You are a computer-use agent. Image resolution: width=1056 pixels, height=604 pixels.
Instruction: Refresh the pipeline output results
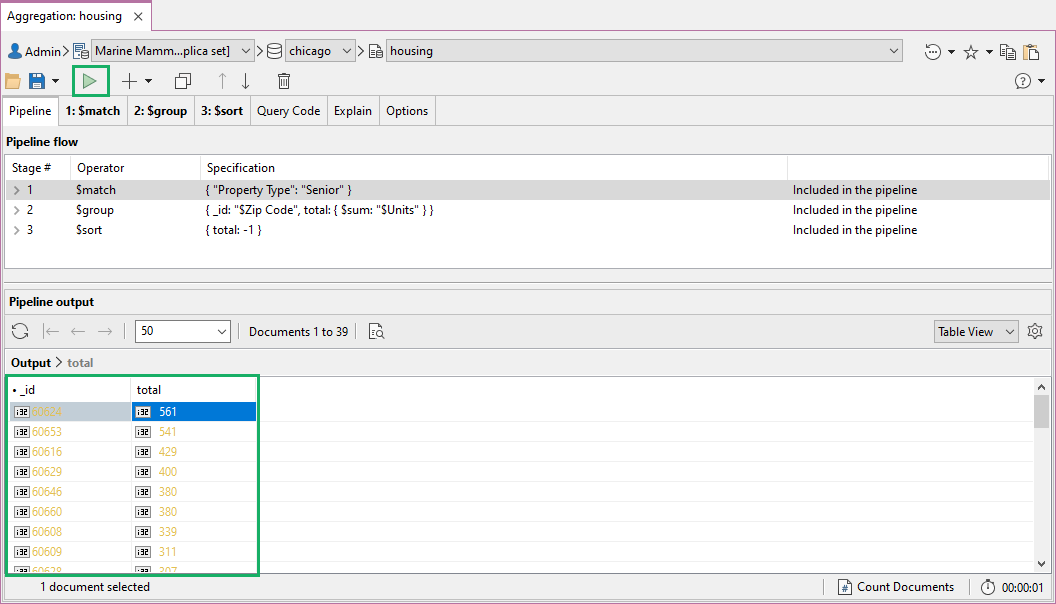[x=20, y=331]
